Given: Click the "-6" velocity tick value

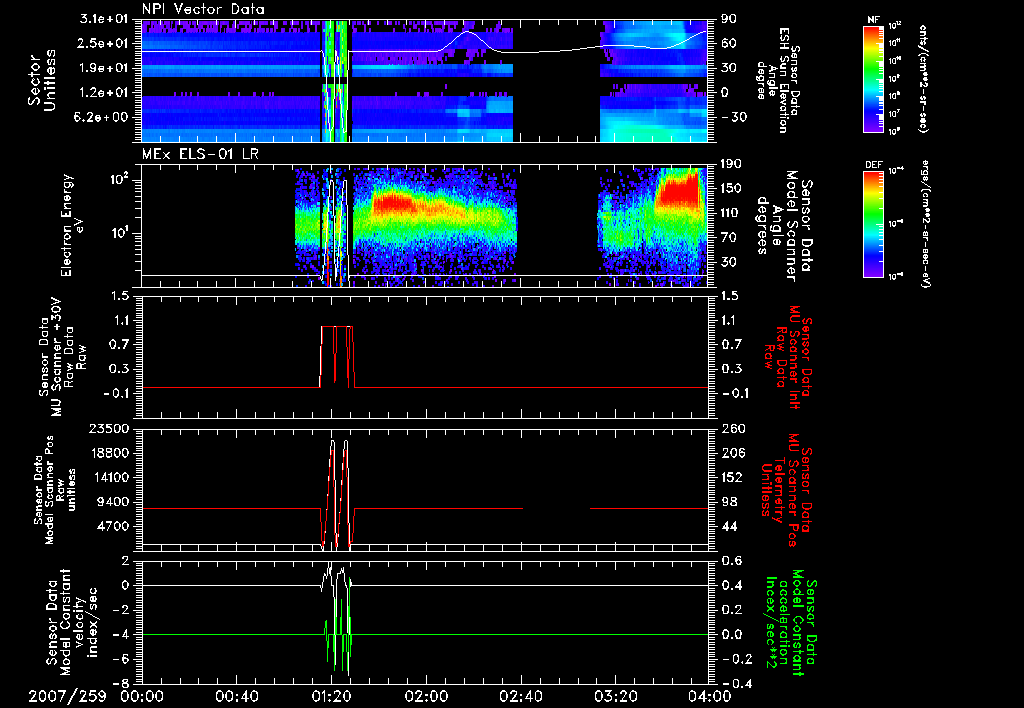Looking at the screenshot, I should point(122,659).
